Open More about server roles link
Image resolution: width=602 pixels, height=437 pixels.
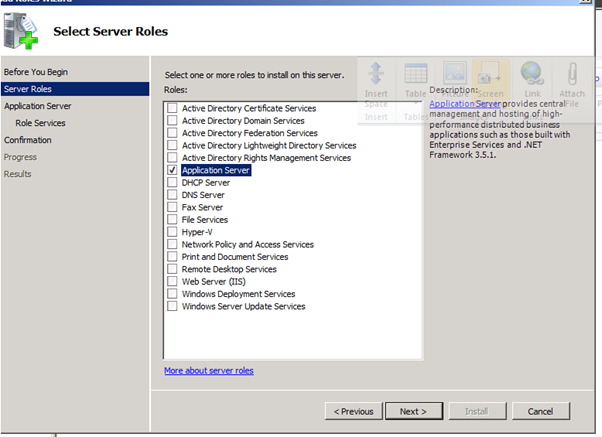[x=209, y=371]
